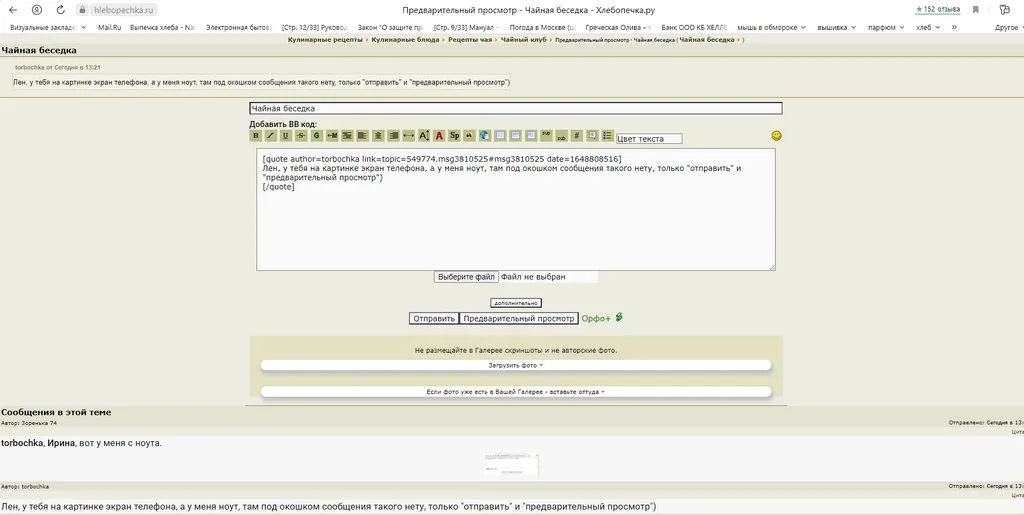Expand the Загрузить фото section
Viewport: 1024px width, 515px height.
tap(516, 365)
